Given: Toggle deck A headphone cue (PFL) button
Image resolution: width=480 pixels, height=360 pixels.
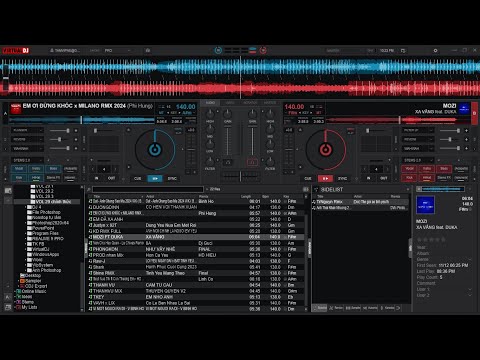Looking at the screenshot, I should click(x=228, y=162).
